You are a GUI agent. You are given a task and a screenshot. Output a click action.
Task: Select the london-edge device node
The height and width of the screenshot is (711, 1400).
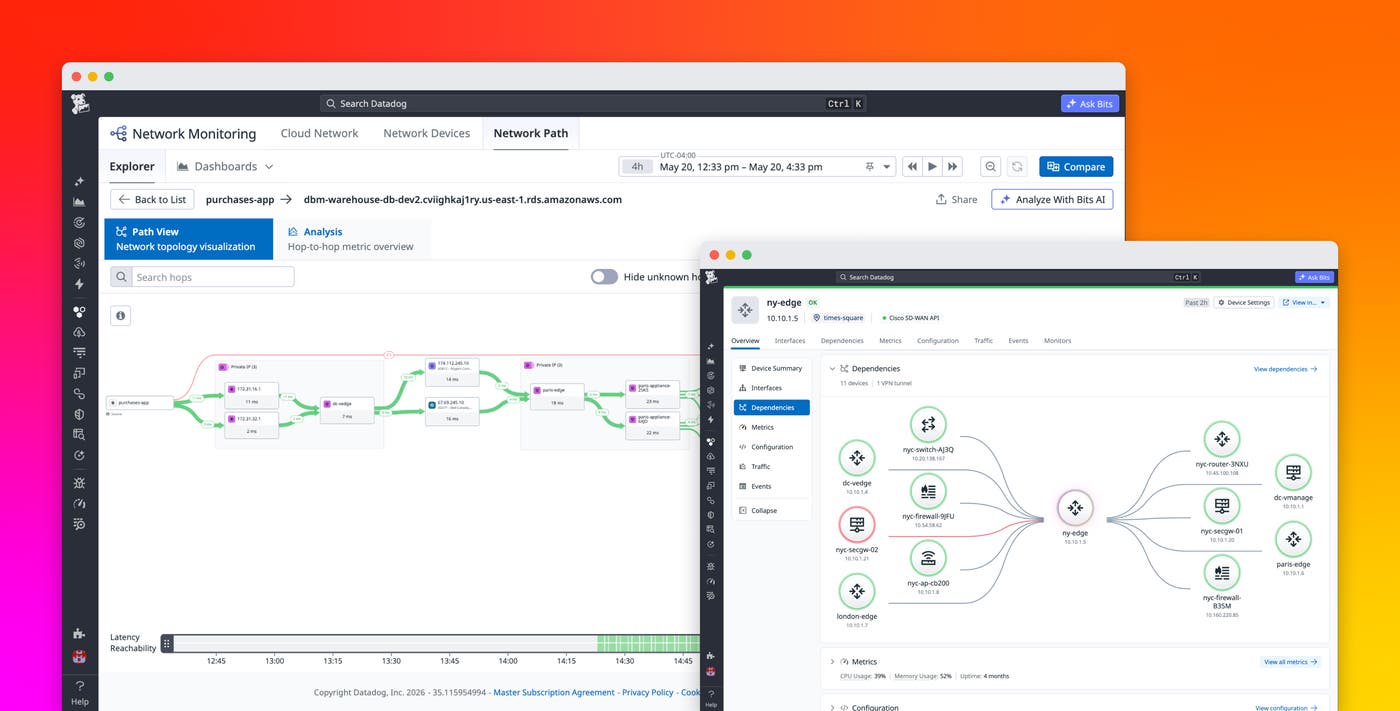pos(857,591)
